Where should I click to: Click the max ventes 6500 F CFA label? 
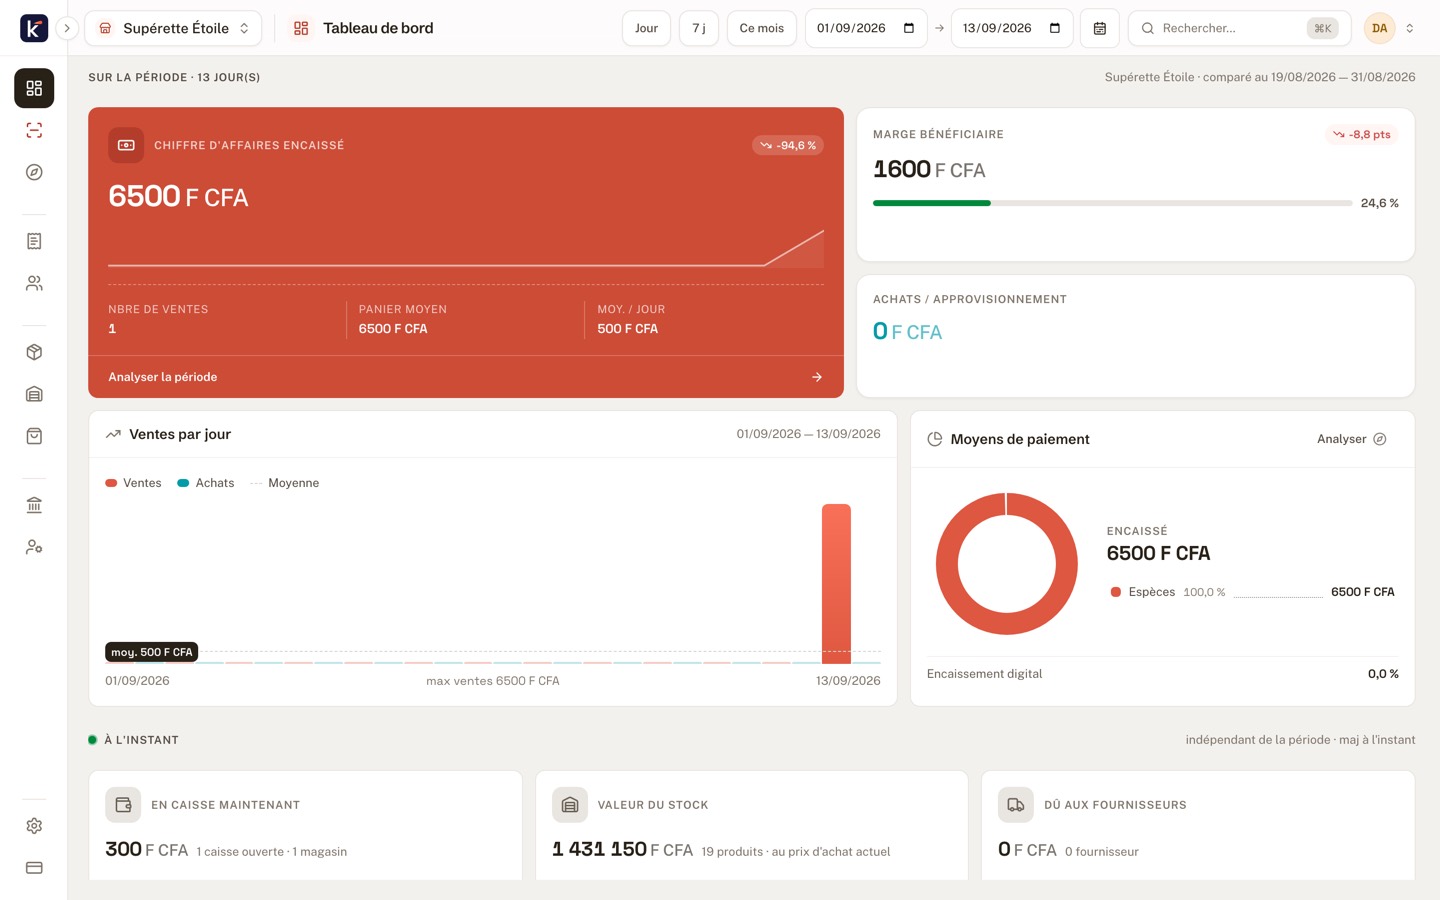click(493, 681)
